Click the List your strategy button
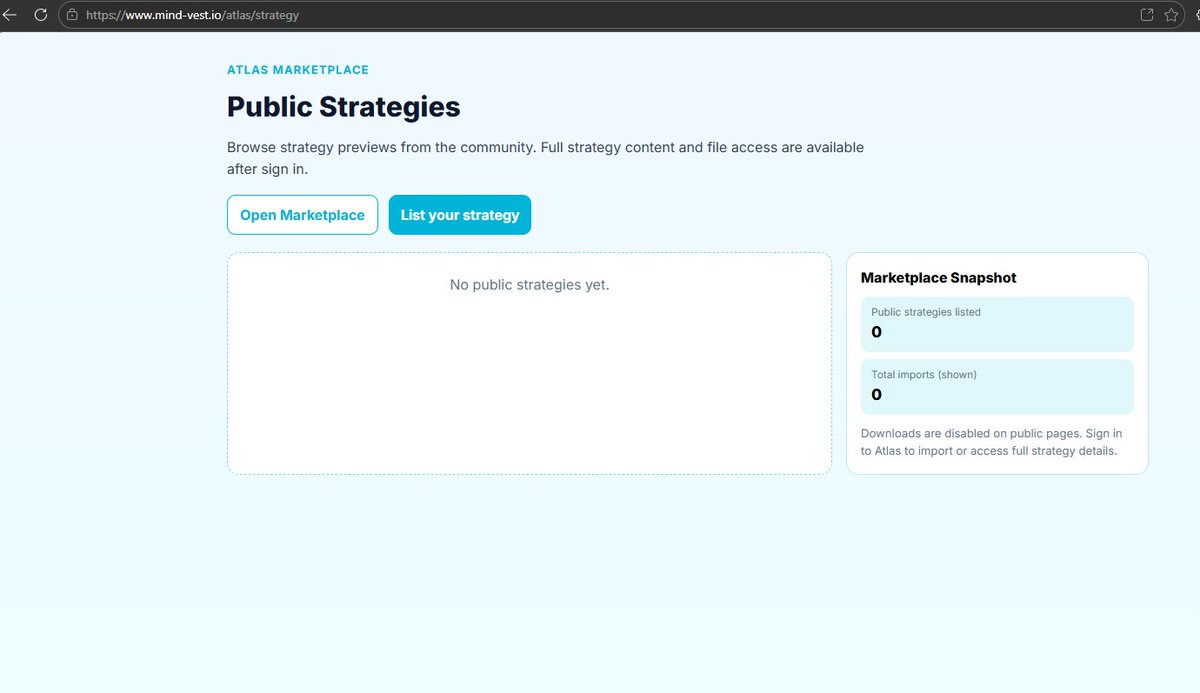 [460, 215]
